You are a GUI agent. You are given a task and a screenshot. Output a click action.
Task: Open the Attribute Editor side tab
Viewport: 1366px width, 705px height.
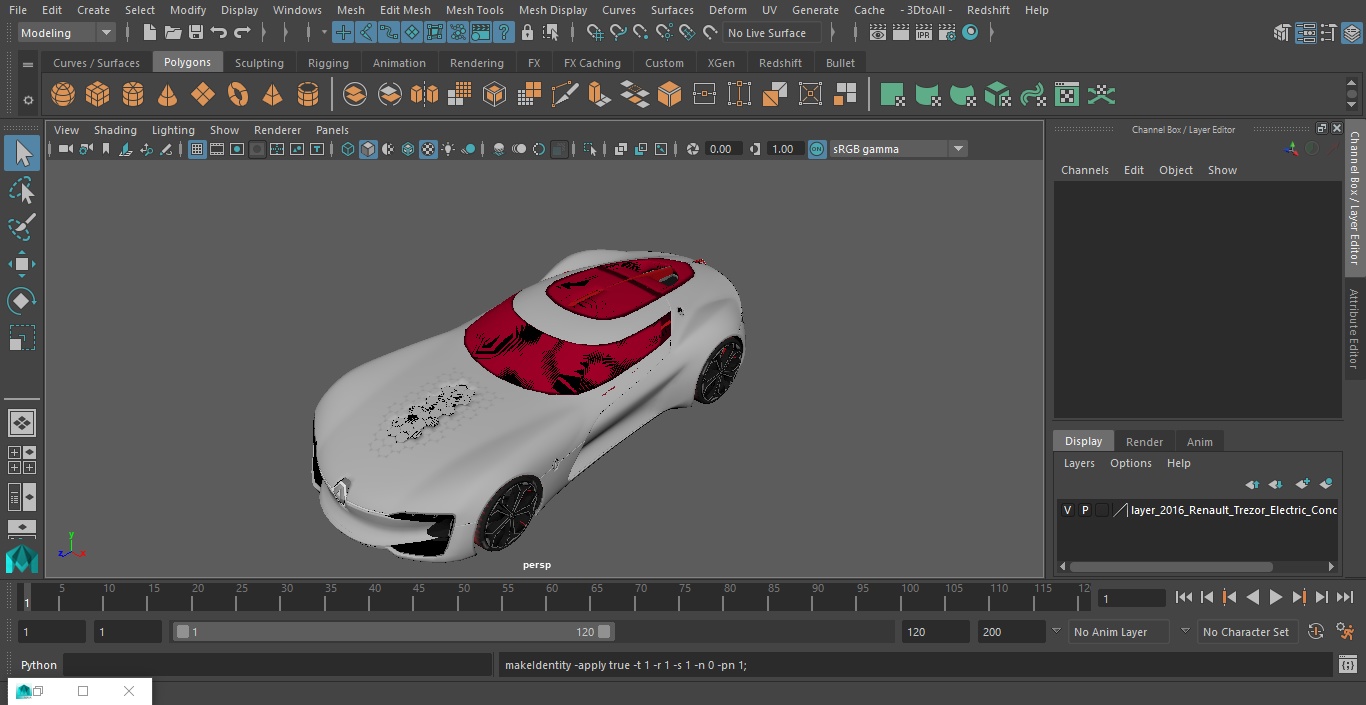coord(1354,329)
